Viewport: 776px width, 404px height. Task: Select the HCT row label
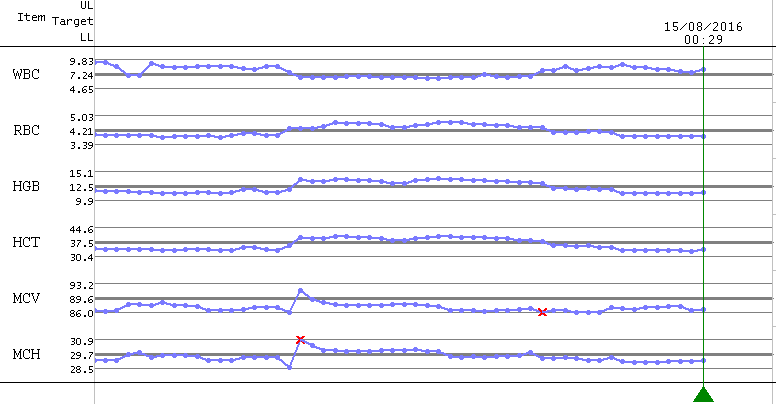coord(26,243)
